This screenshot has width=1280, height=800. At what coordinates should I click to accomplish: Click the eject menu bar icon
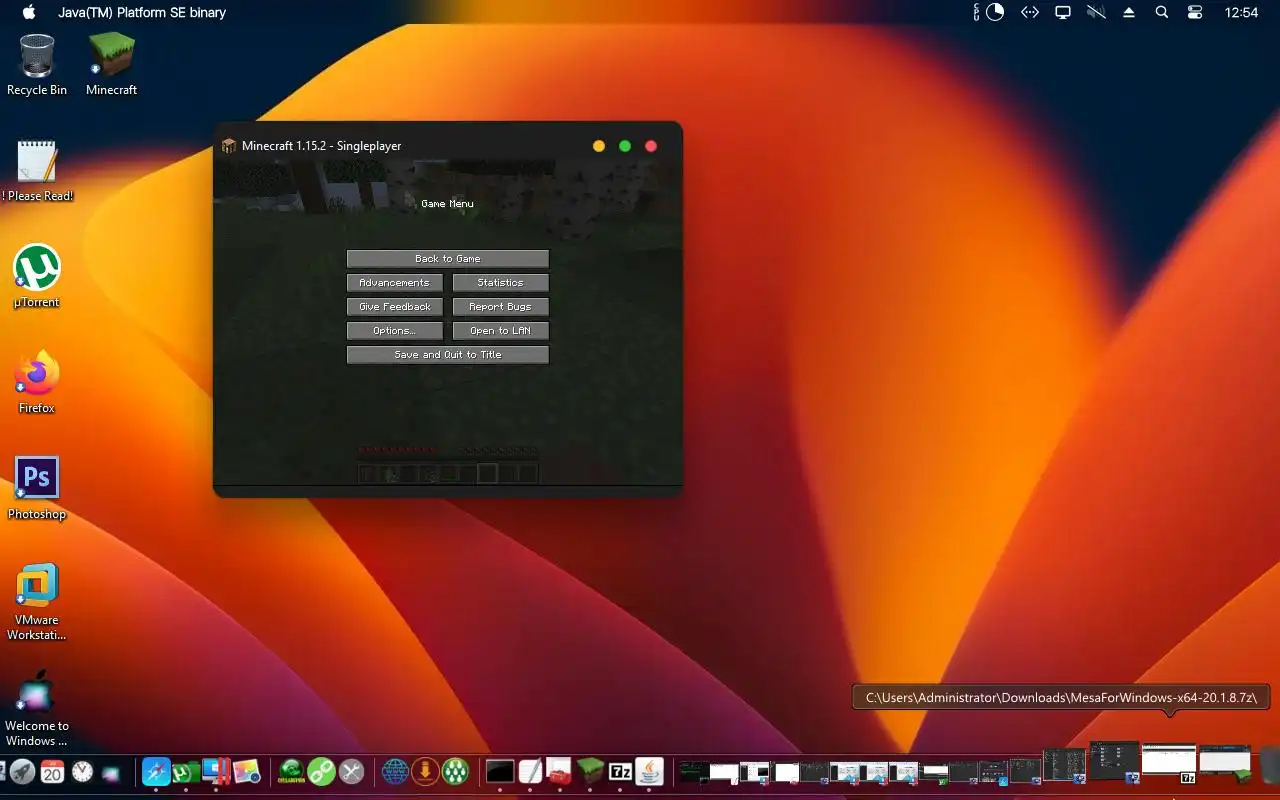pos(1129,13)
